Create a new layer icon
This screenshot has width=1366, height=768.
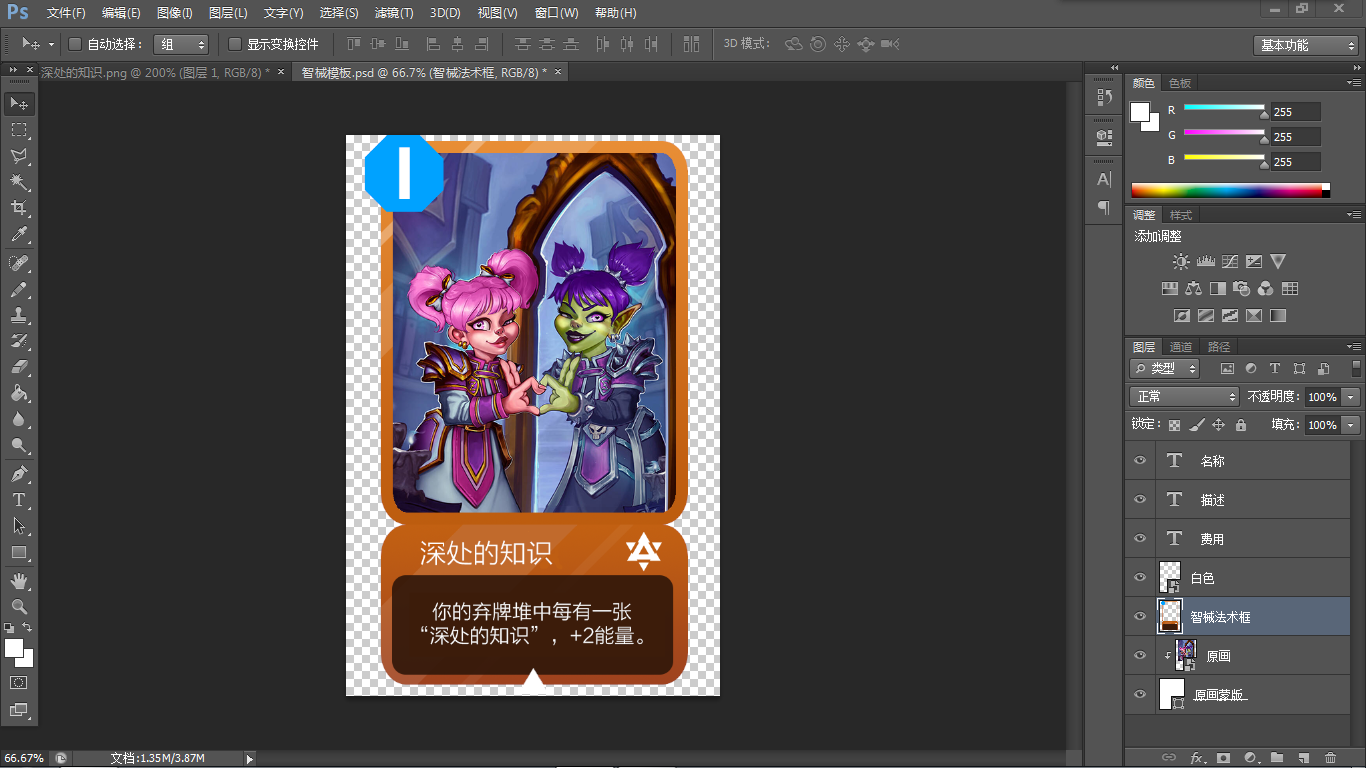pyautogui.click(x=1303, y=758)
